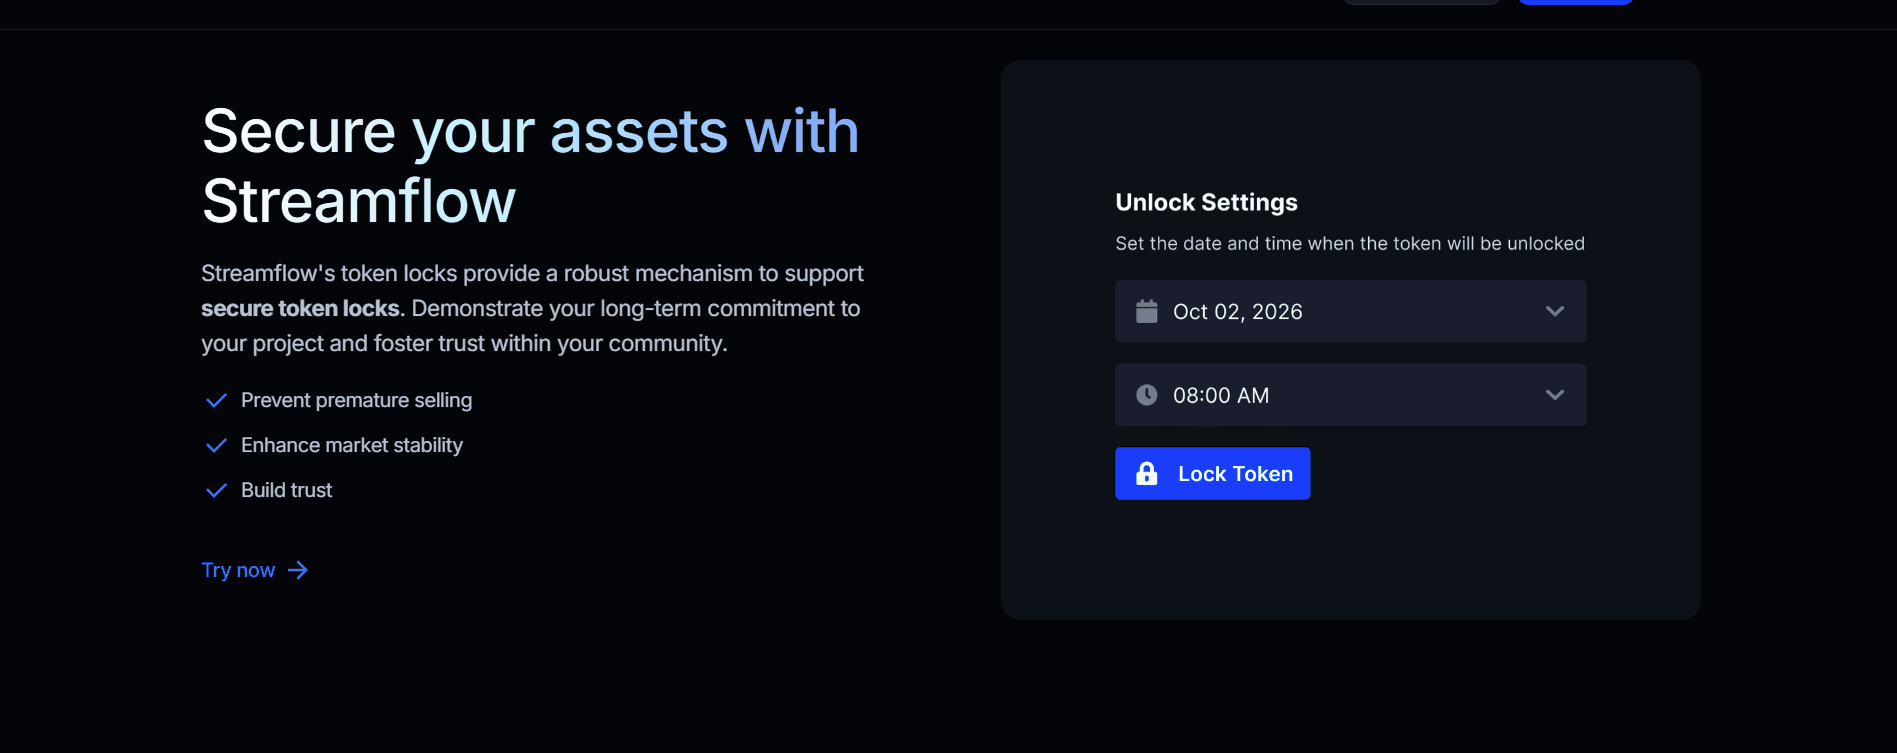1897x753 pixels.
Task: Click the clock icon in the time field
Action: [x=1146, y=394]
